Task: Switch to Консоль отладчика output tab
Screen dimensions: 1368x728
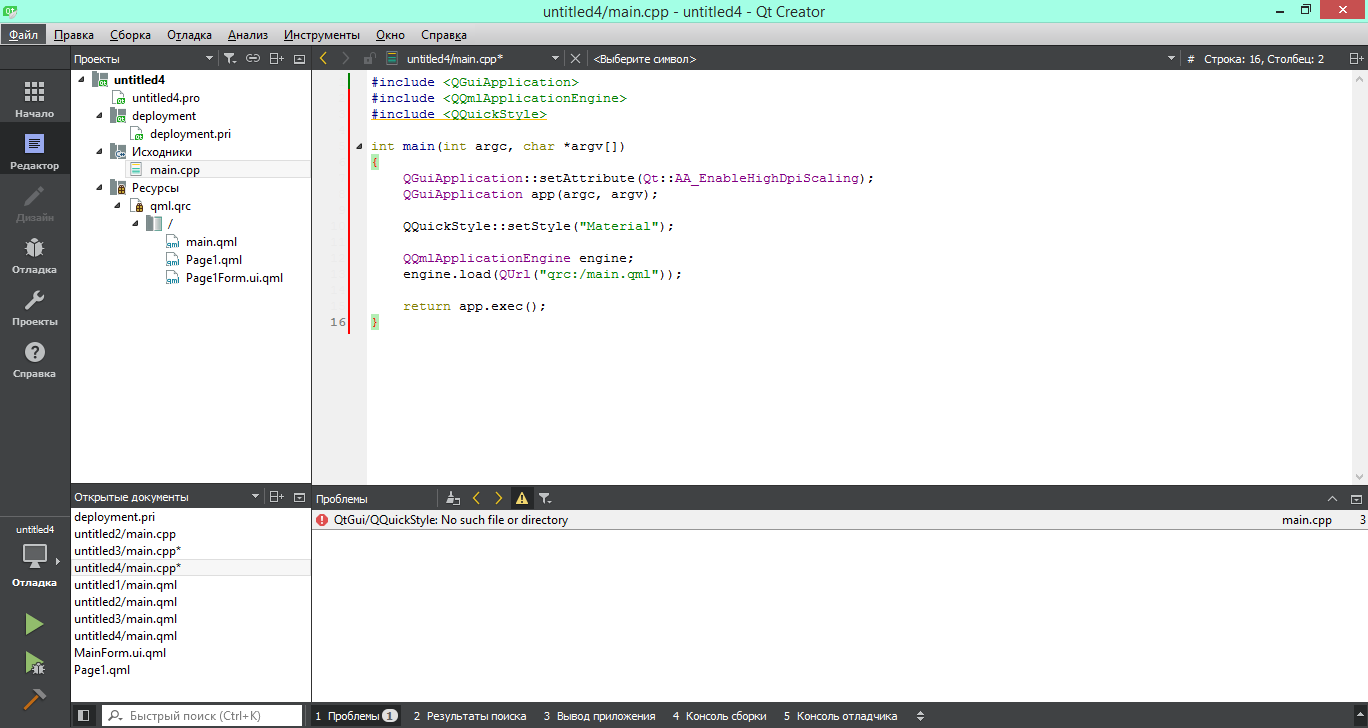Action: point(840,716)
